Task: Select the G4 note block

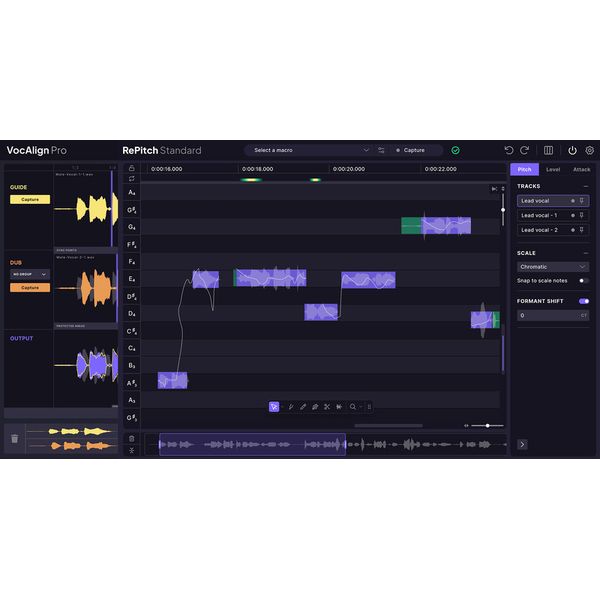Action: point(436,225)
